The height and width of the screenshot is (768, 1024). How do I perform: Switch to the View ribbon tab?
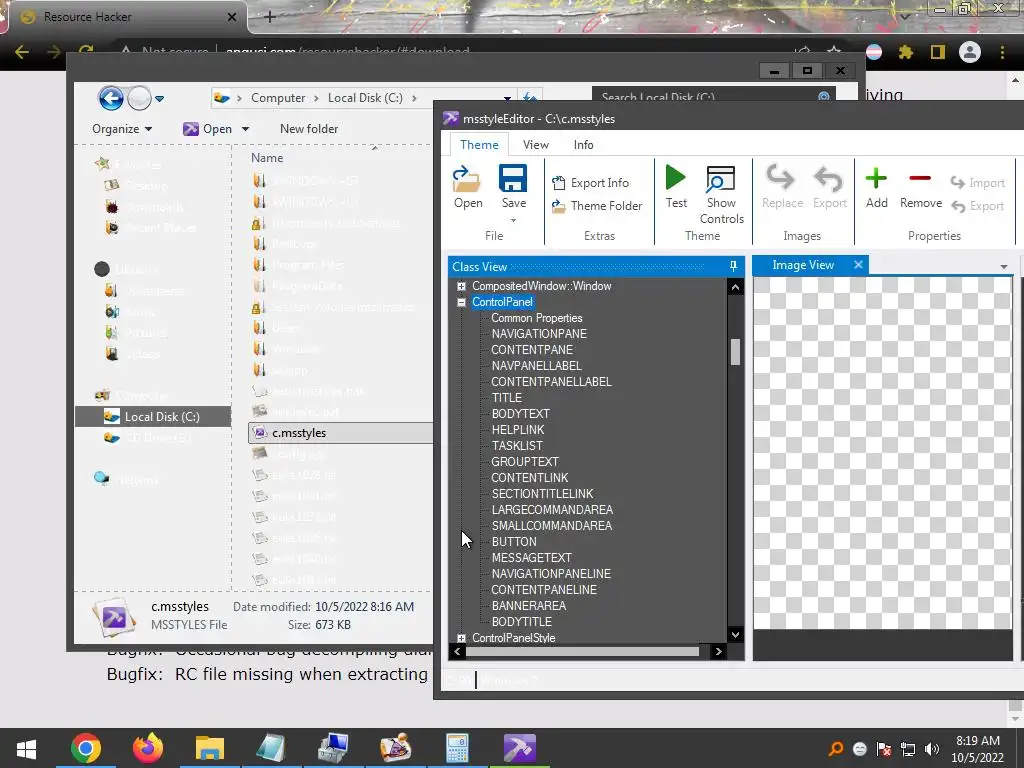536,144
